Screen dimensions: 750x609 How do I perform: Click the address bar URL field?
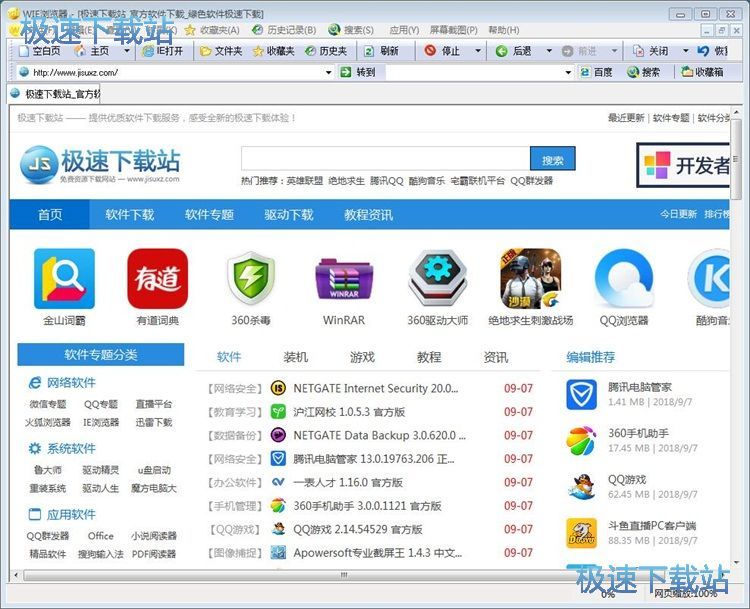coord(177,73)
